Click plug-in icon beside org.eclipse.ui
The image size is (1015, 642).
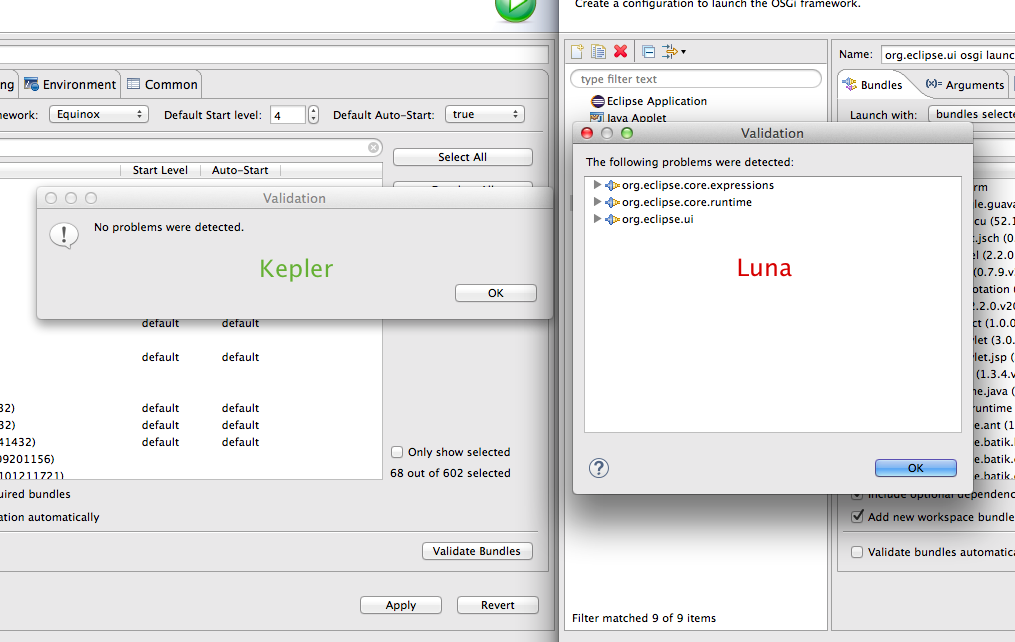pyautogui.click(x=612, y=219)
